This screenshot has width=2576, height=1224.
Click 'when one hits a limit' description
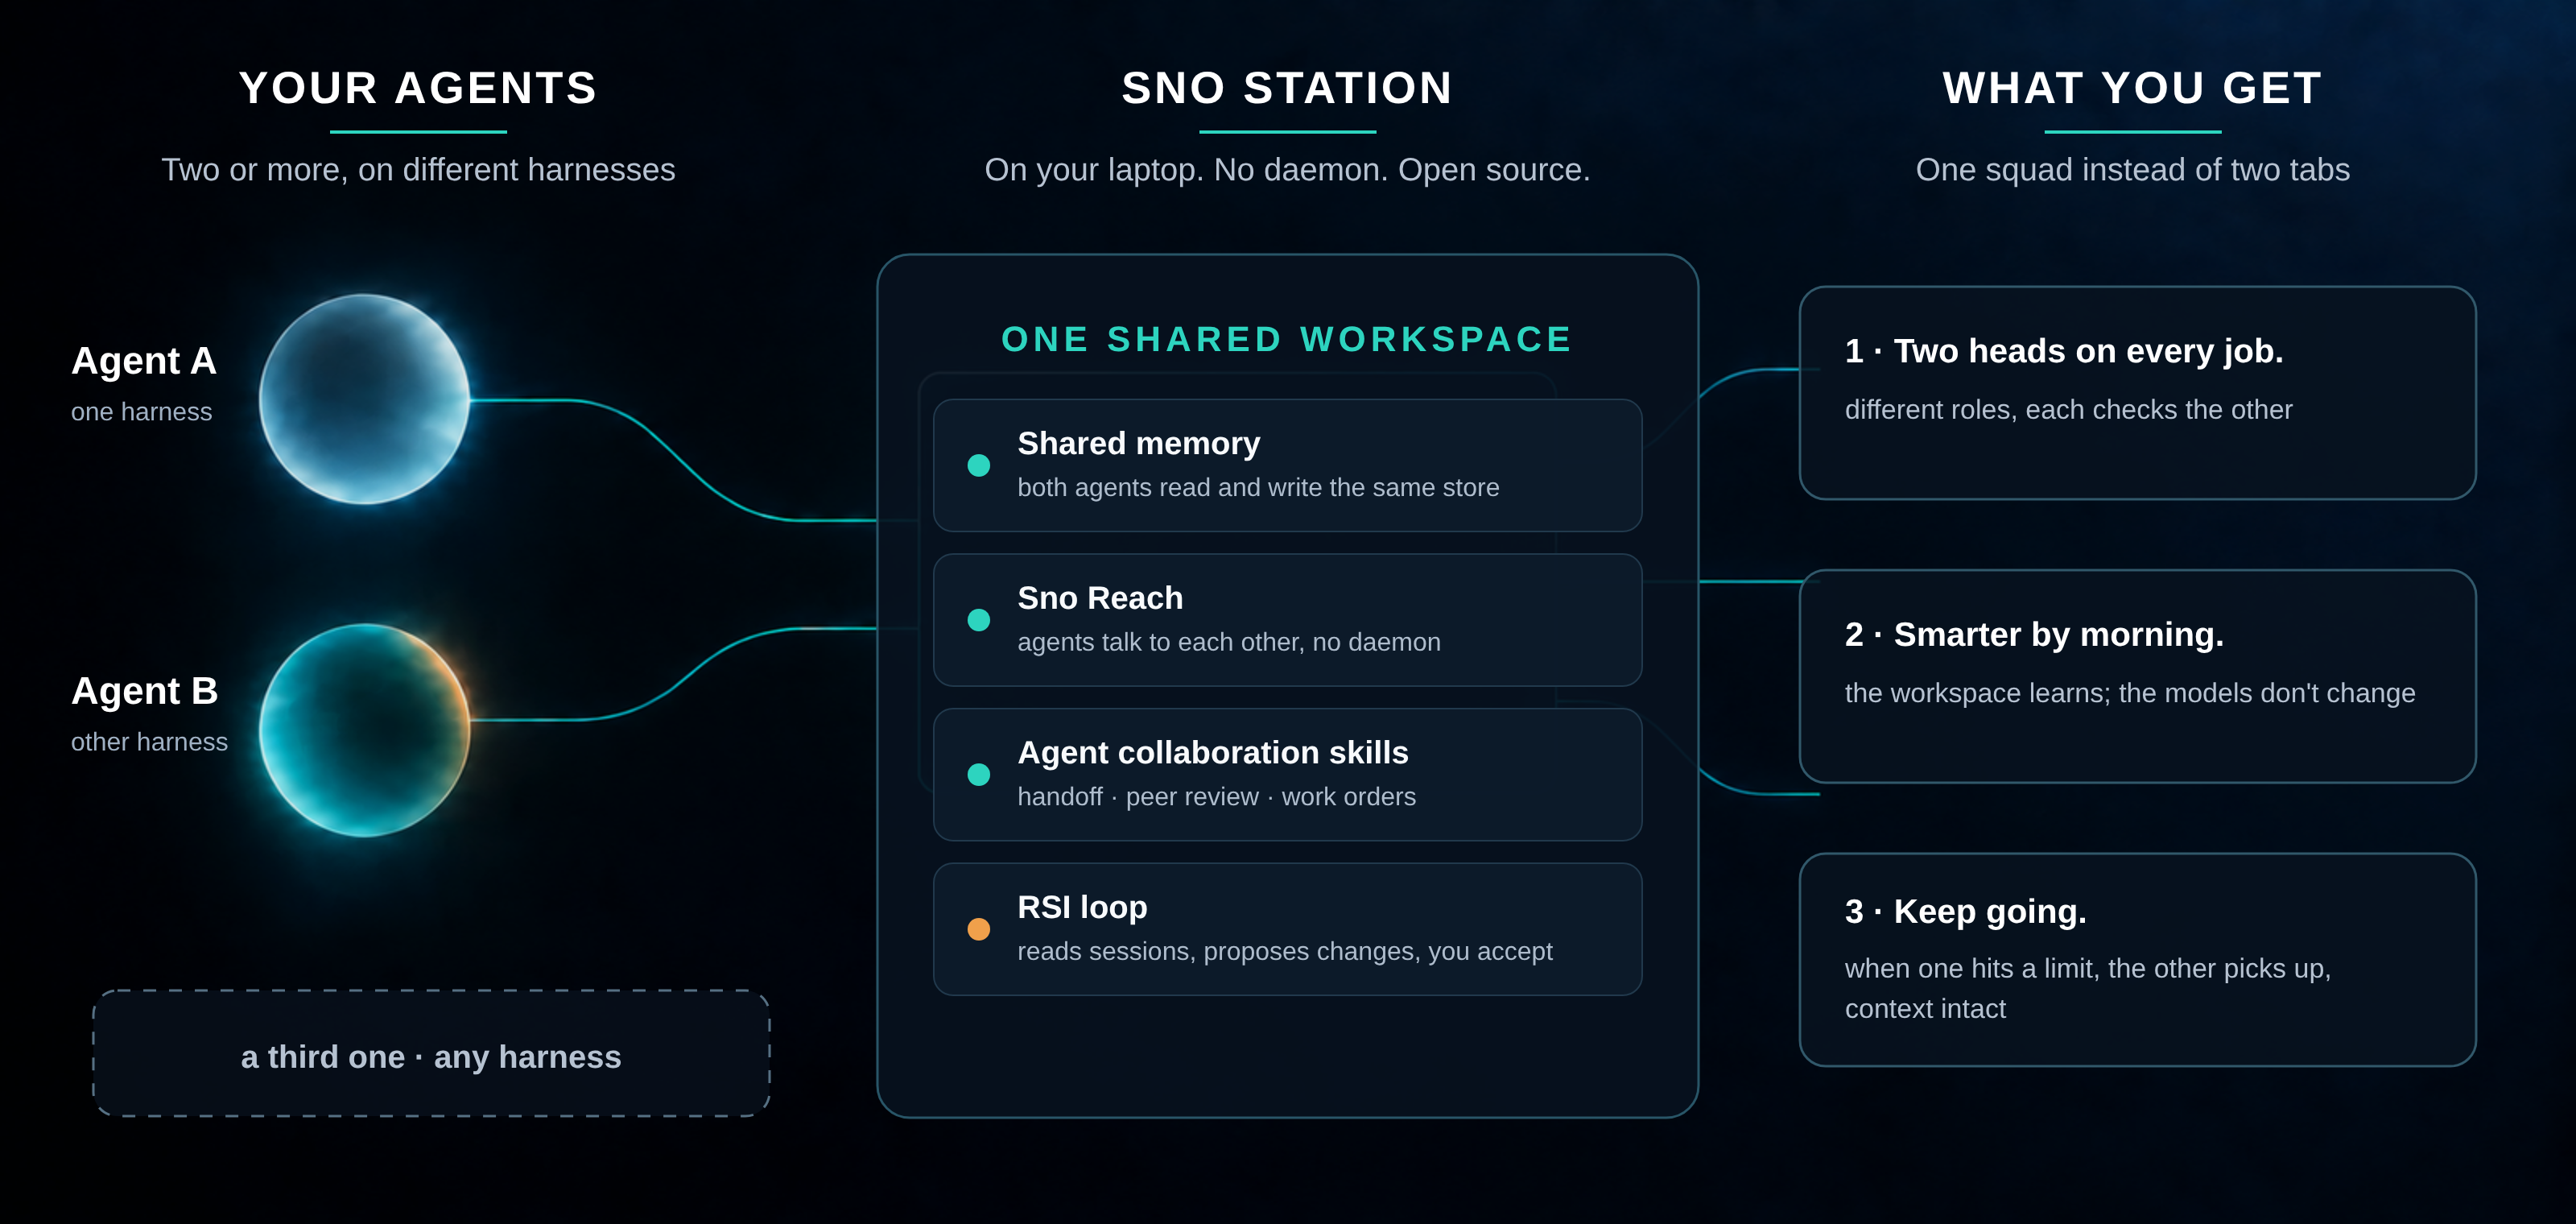pos(2087,988)
